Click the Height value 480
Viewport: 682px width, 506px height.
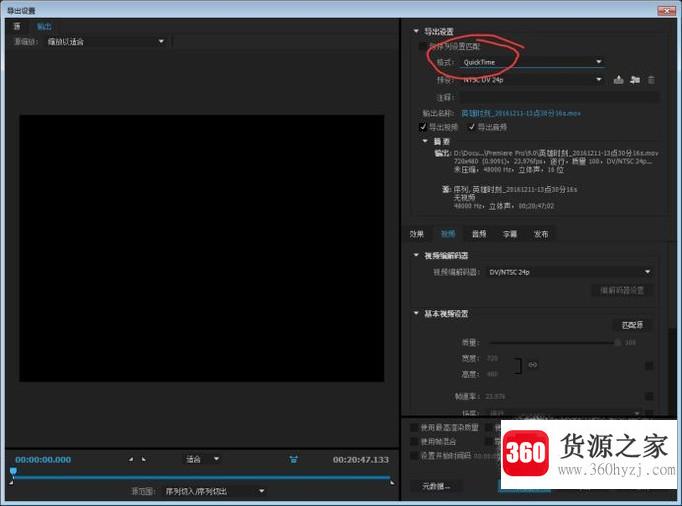492,374
